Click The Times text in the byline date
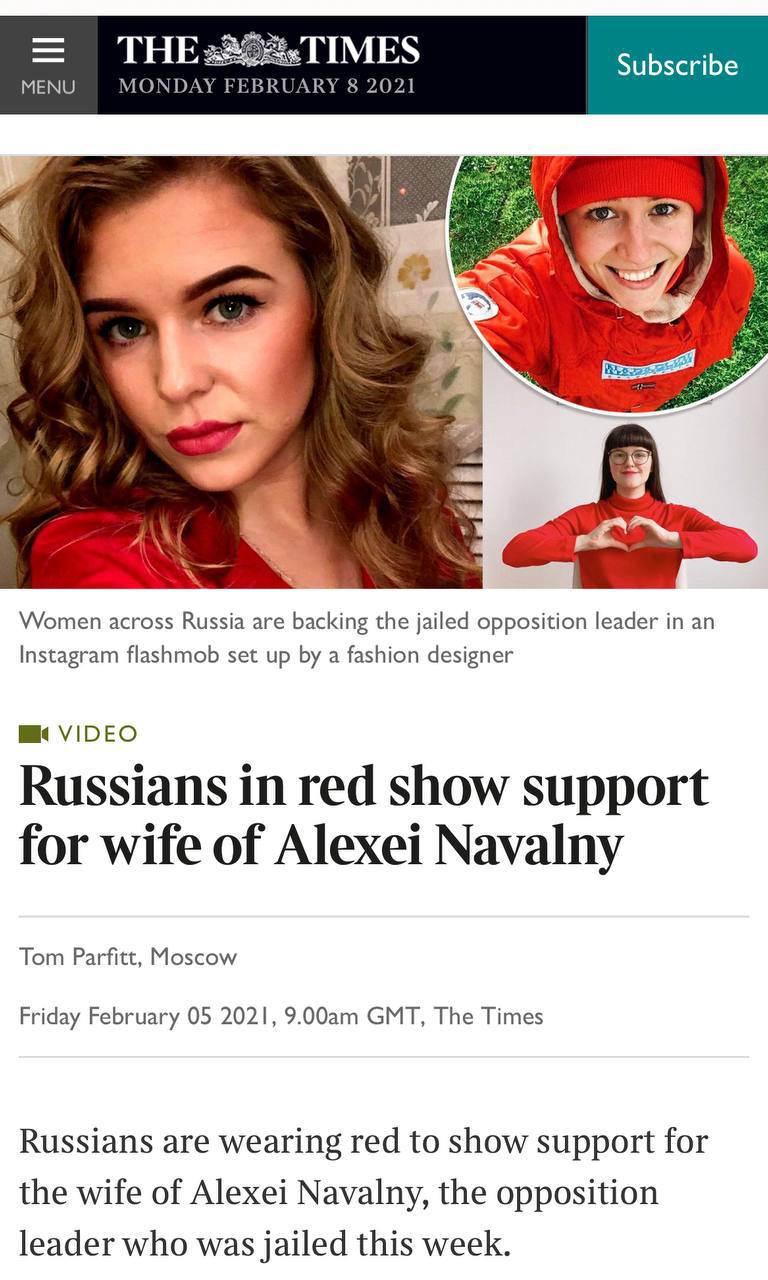The height and width of the screenshot is (1280, 768). coord(489,1016)
